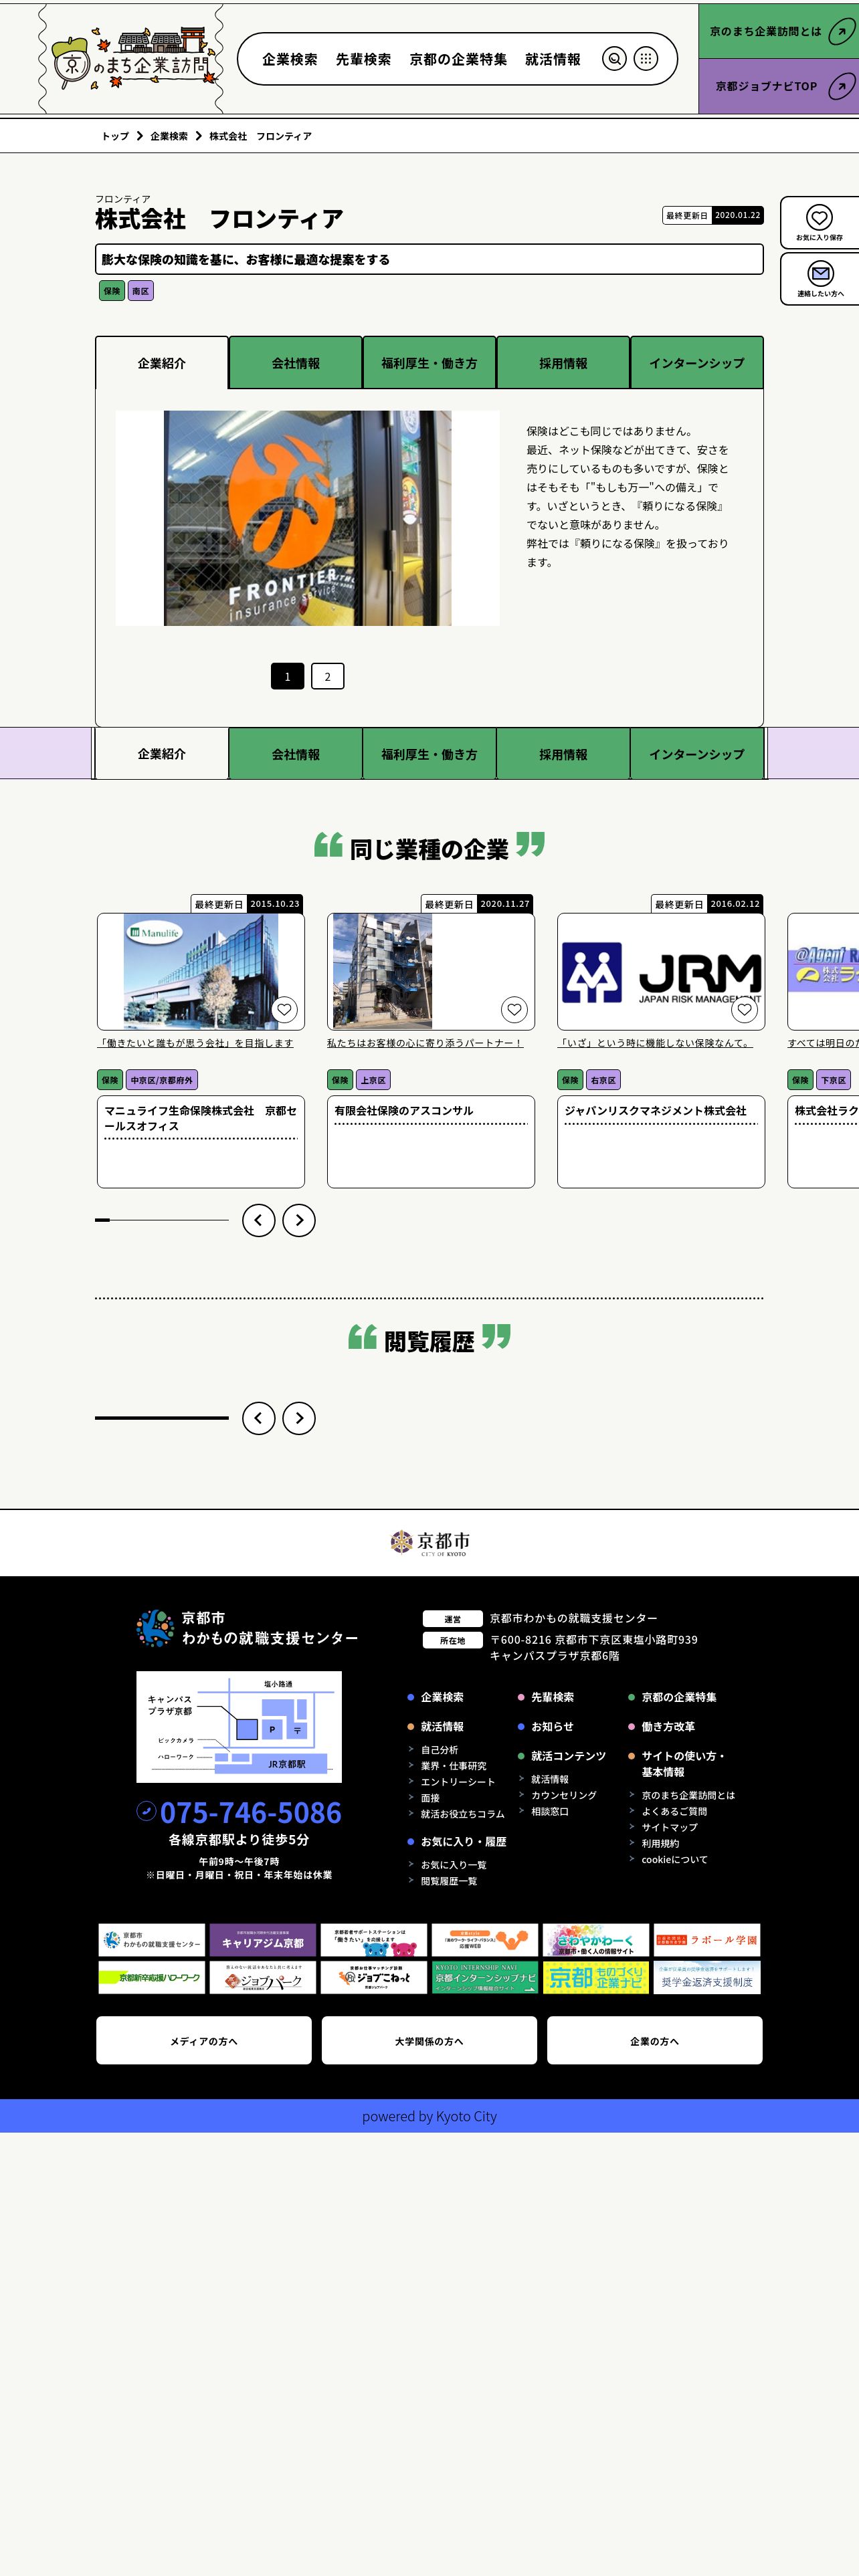Click arrow icon beside 京都ジョブナビTOP
The width and height of the screenshot is (859, 2576).
point(841,87)
